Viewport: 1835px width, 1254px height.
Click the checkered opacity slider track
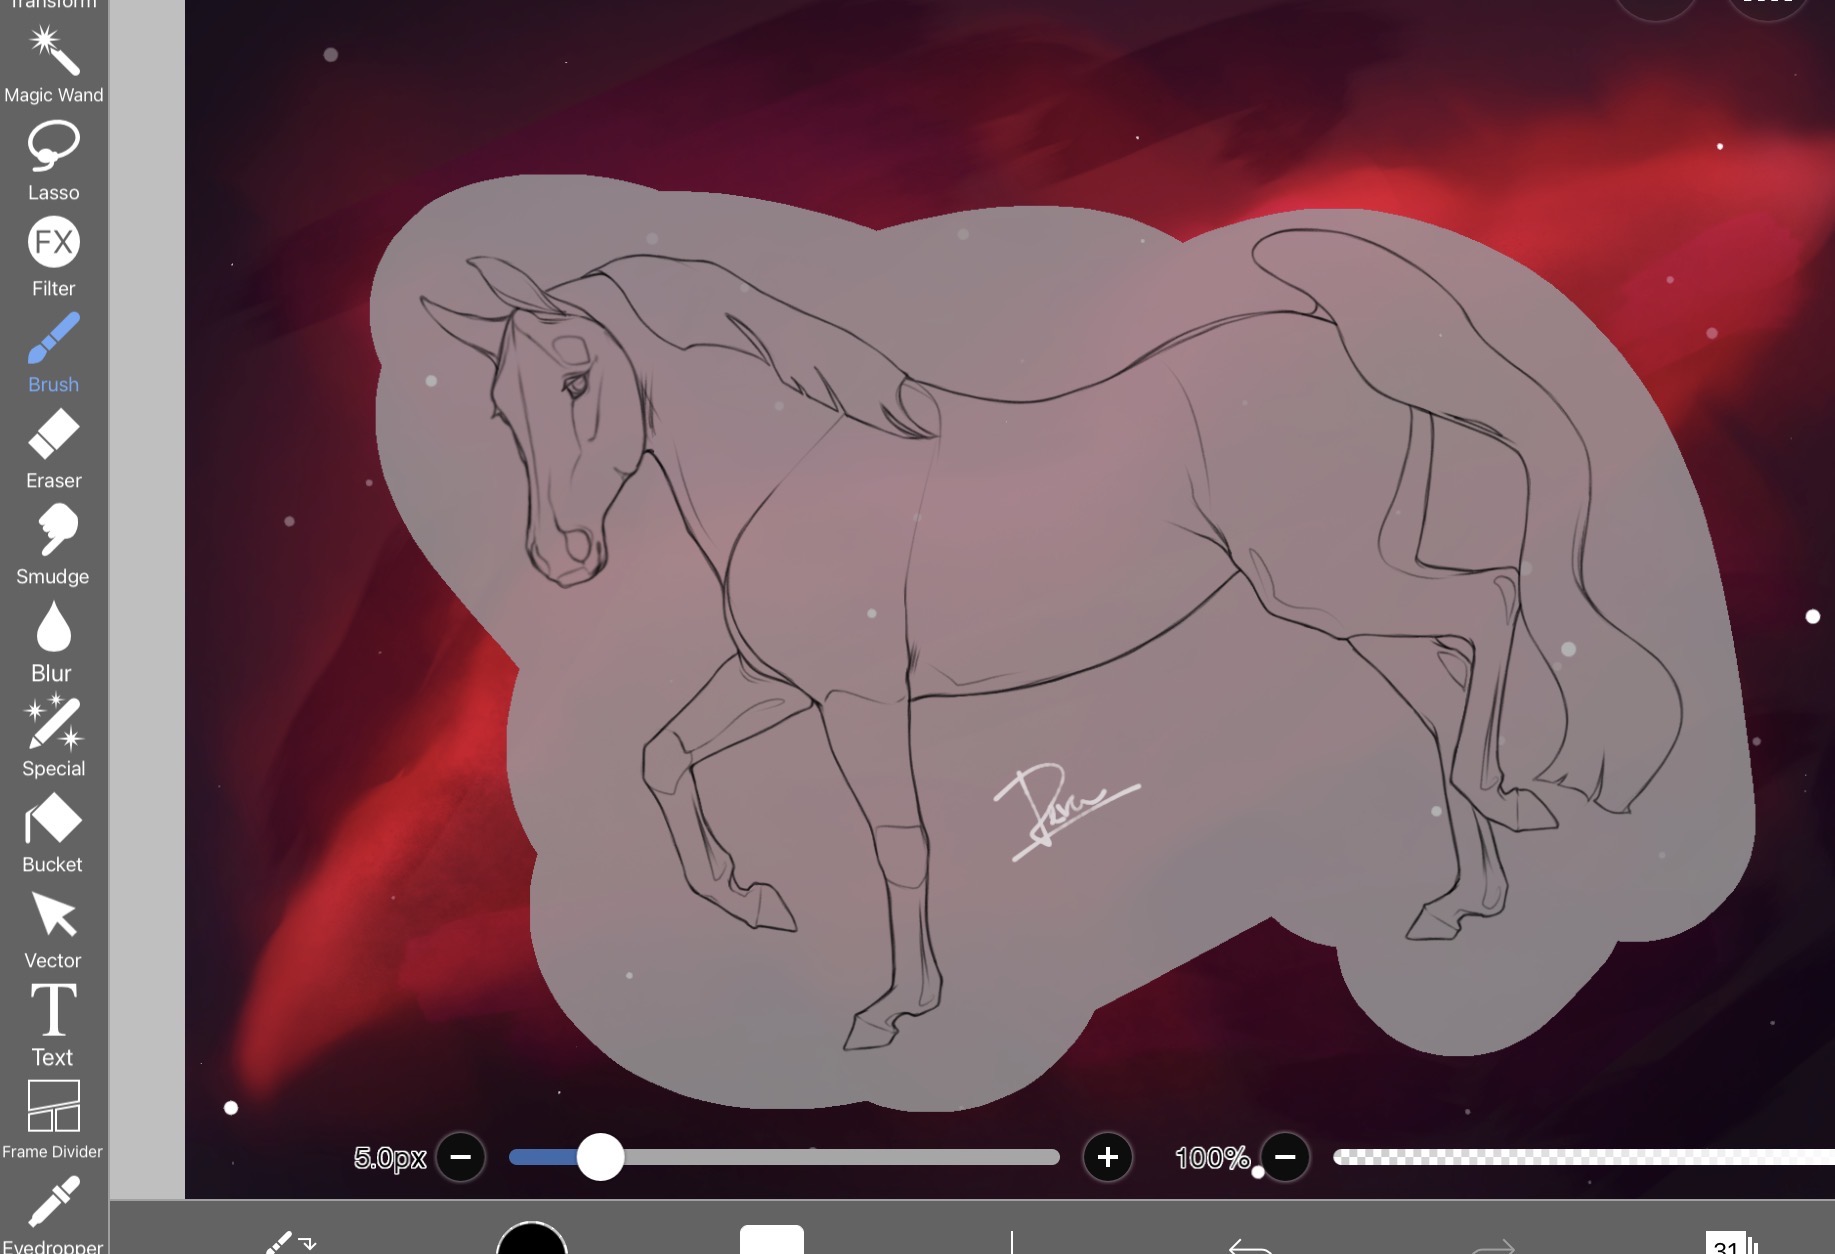(x=1580, y=1157)
